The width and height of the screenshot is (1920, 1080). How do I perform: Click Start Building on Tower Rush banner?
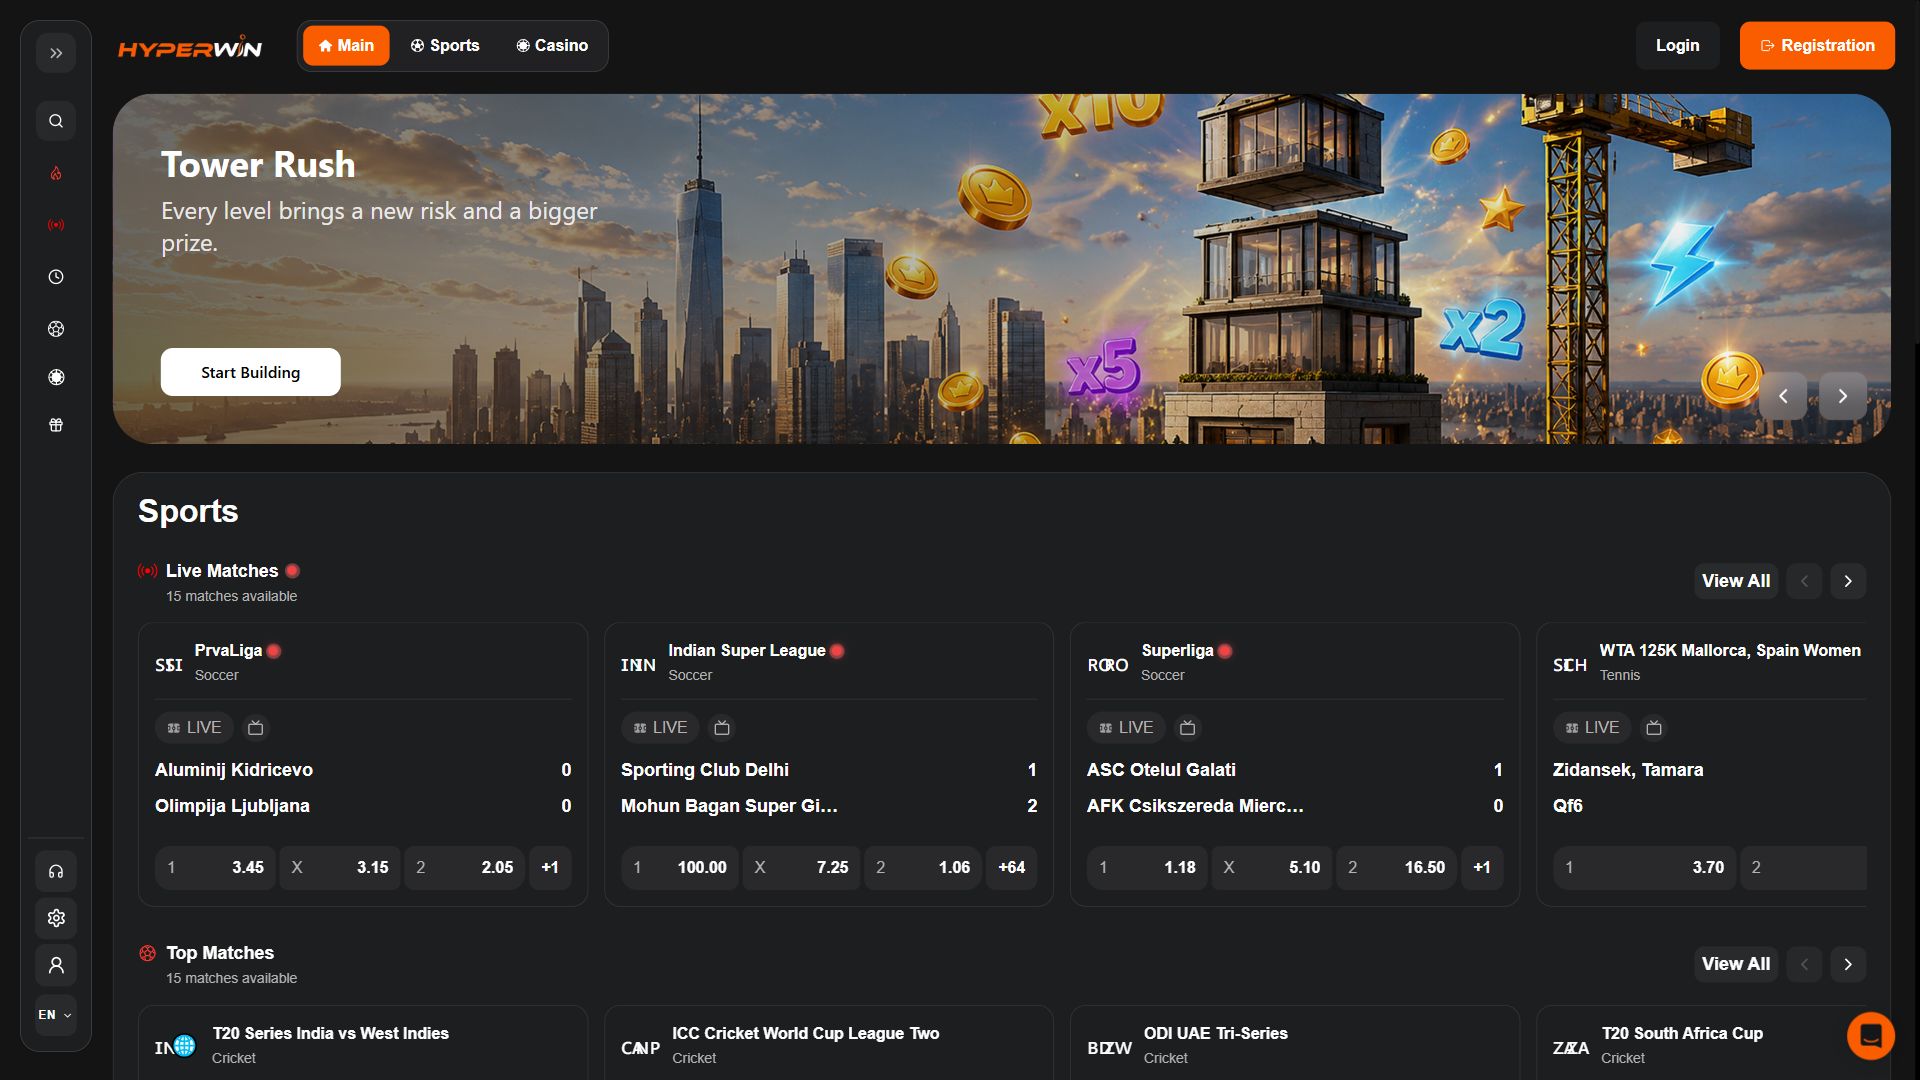(x=250, y=372)
